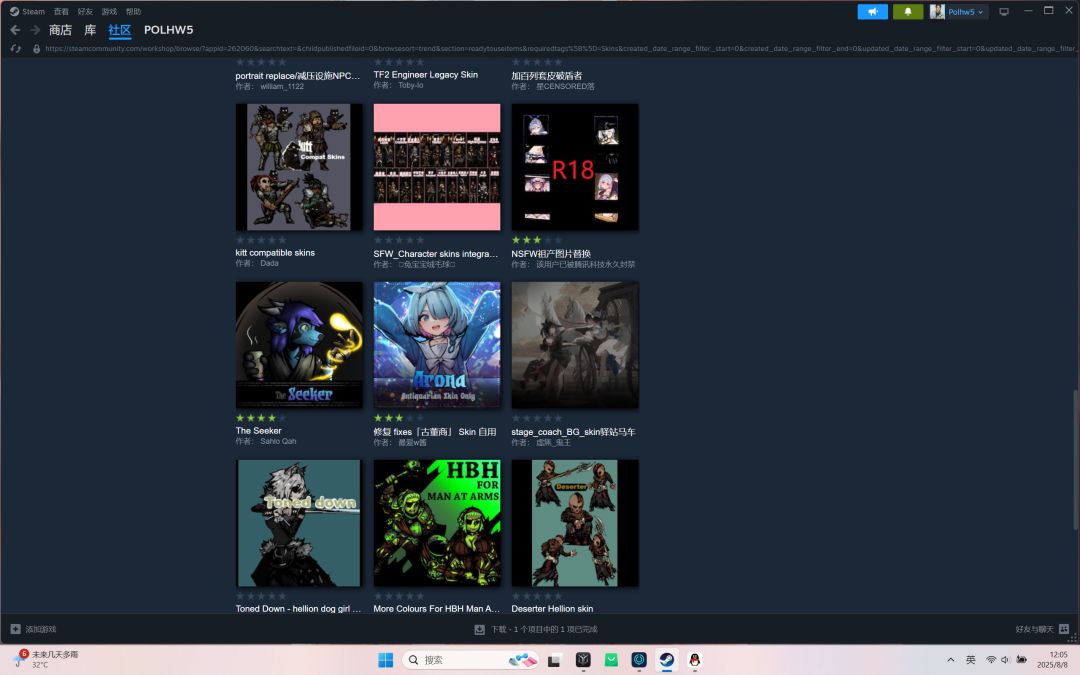Select the 社区 tab

(120, 30)
